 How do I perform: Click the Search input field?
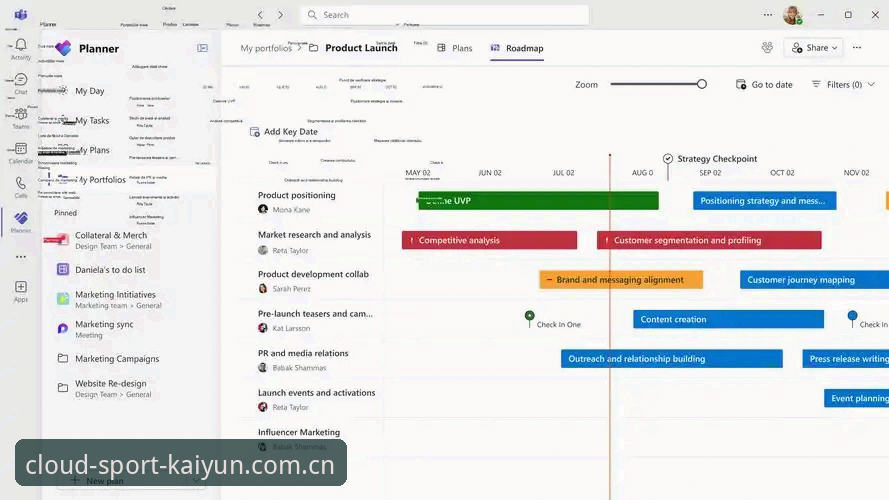(444, 15)
